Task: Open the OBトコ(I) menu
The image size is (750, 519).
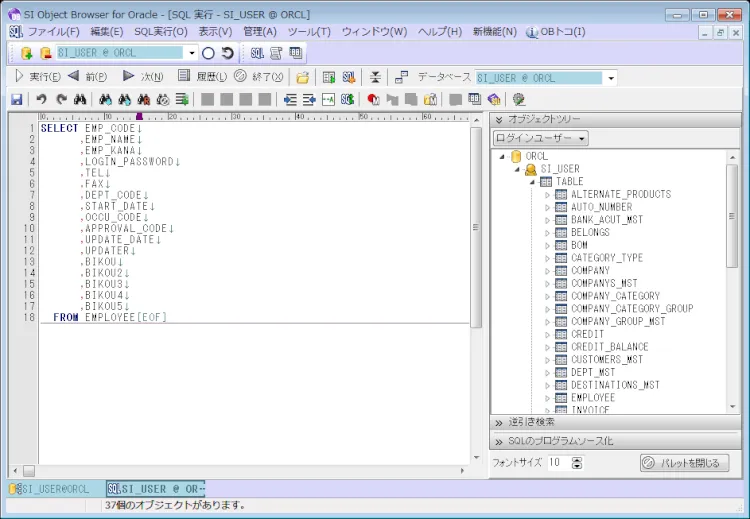Action: [556, 32]
